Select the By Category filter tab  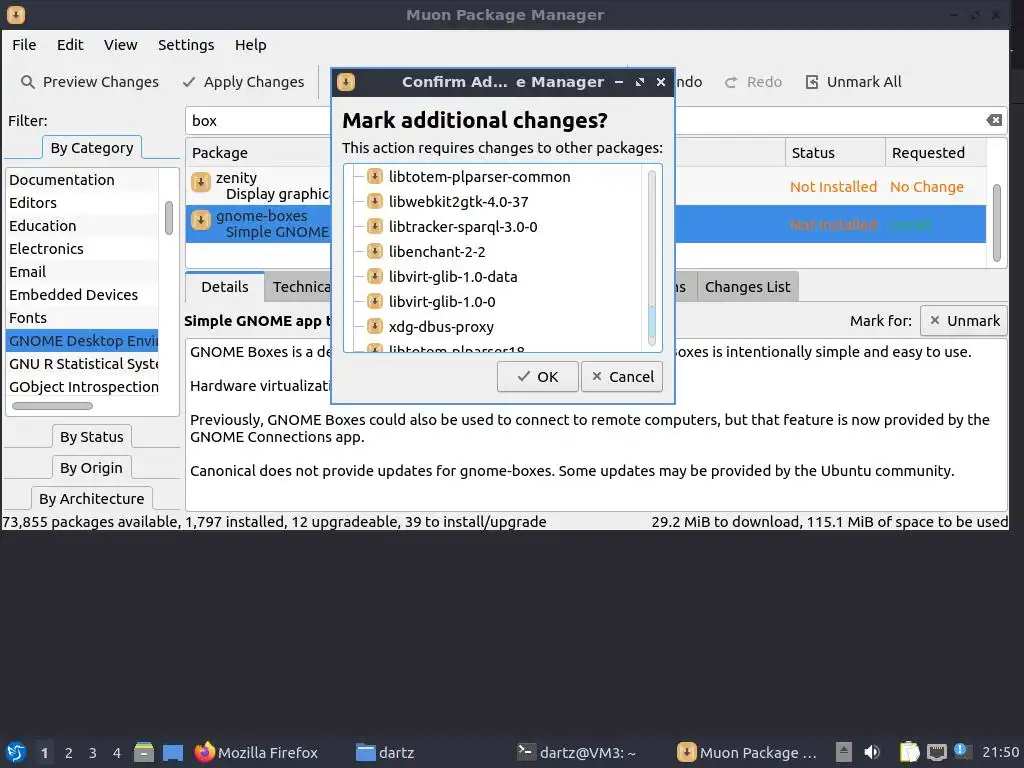click(92, 148)
